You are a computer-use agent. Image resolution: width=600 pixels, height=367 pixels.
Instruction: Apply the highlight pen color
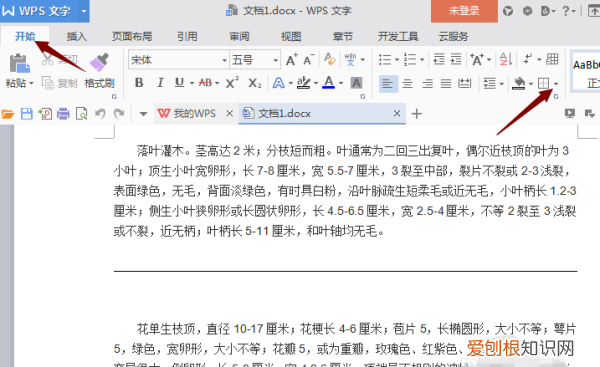304,83
